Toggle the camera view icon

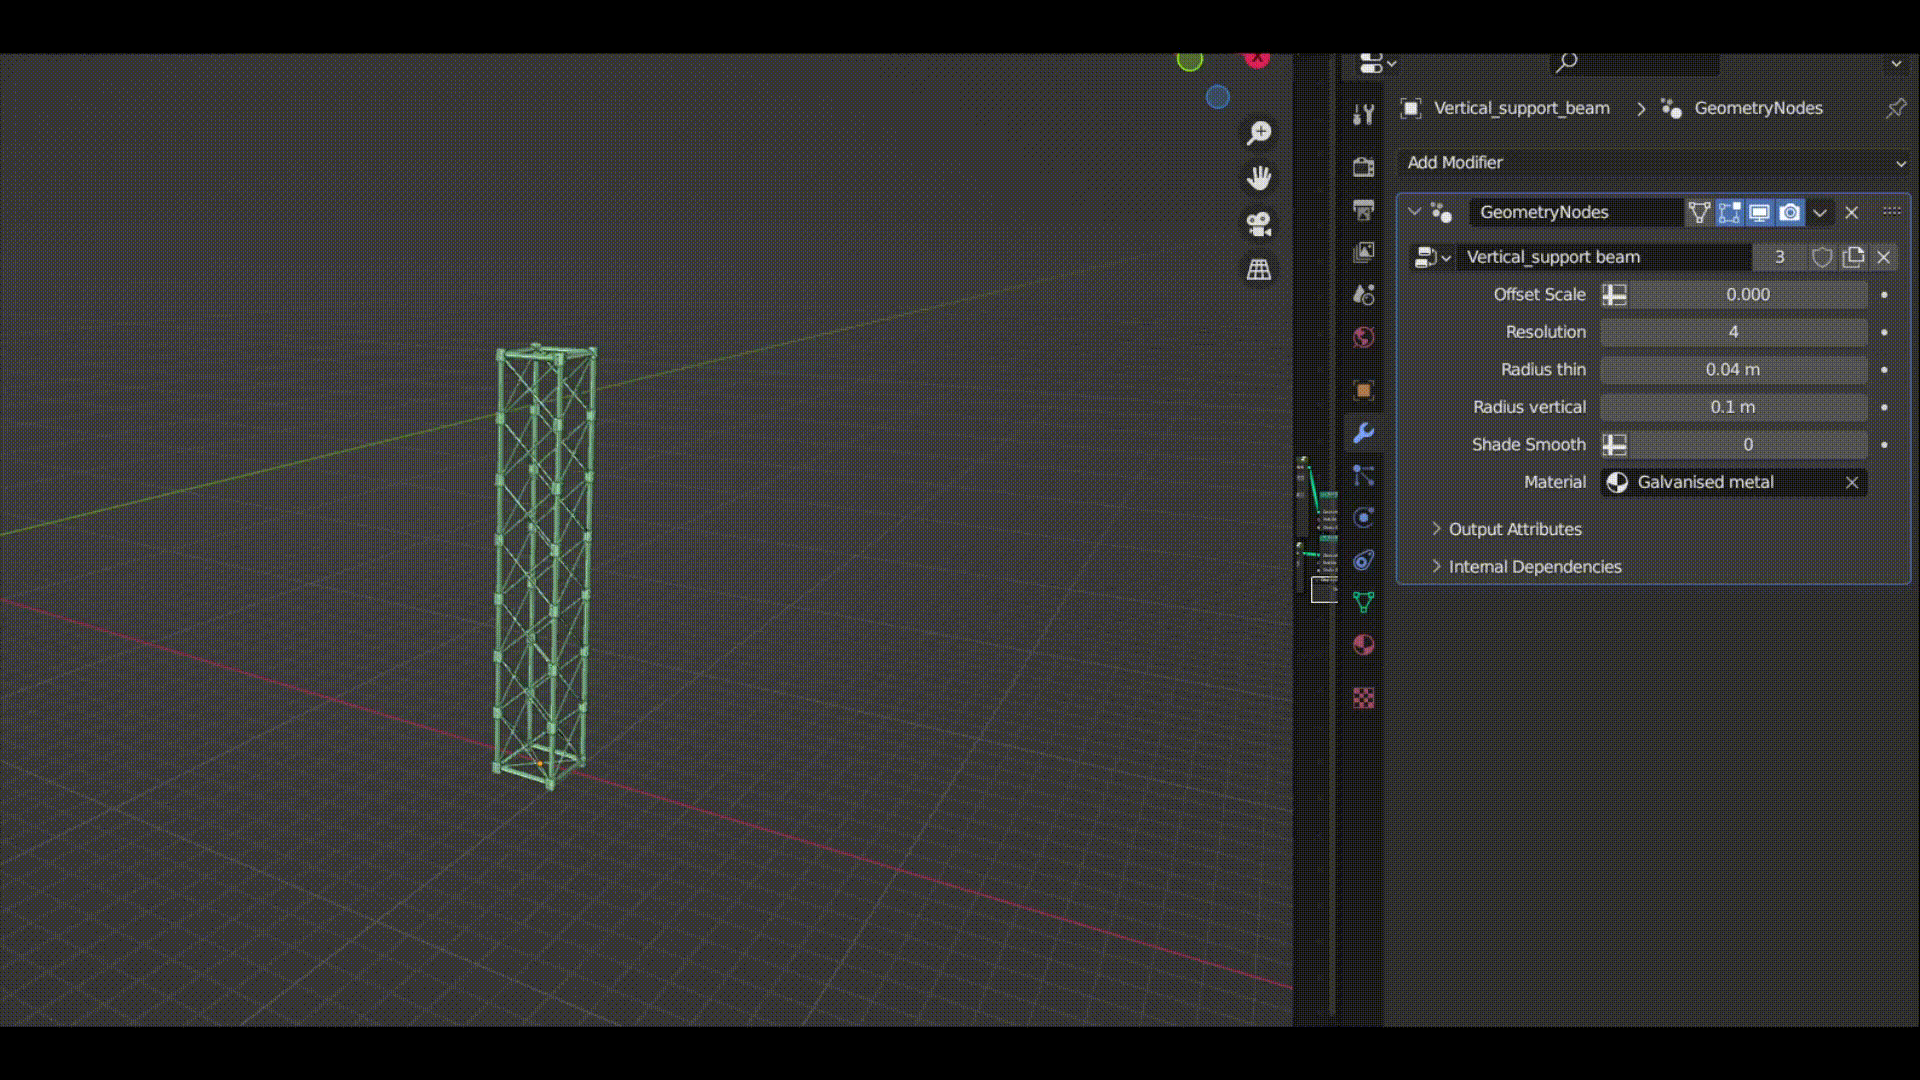click(x=1259, y=224)
